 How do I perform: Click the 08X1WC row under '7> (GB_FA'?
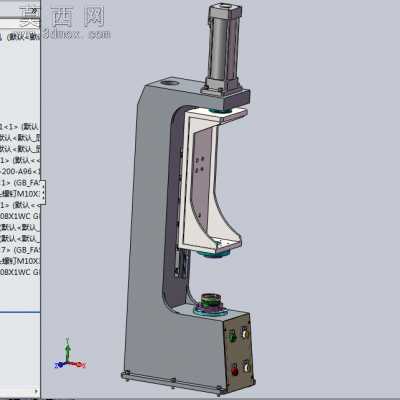pos(20,272)
